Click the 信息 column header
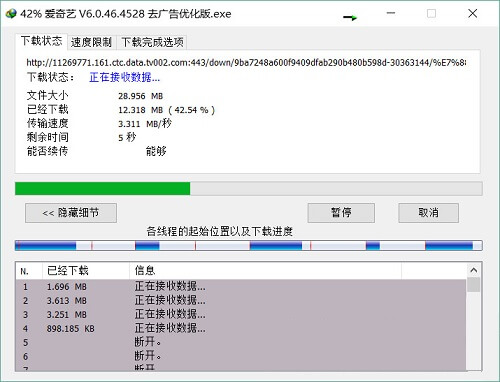The height and width of the screenshot is (382, 500). click(x=265, y=271)
